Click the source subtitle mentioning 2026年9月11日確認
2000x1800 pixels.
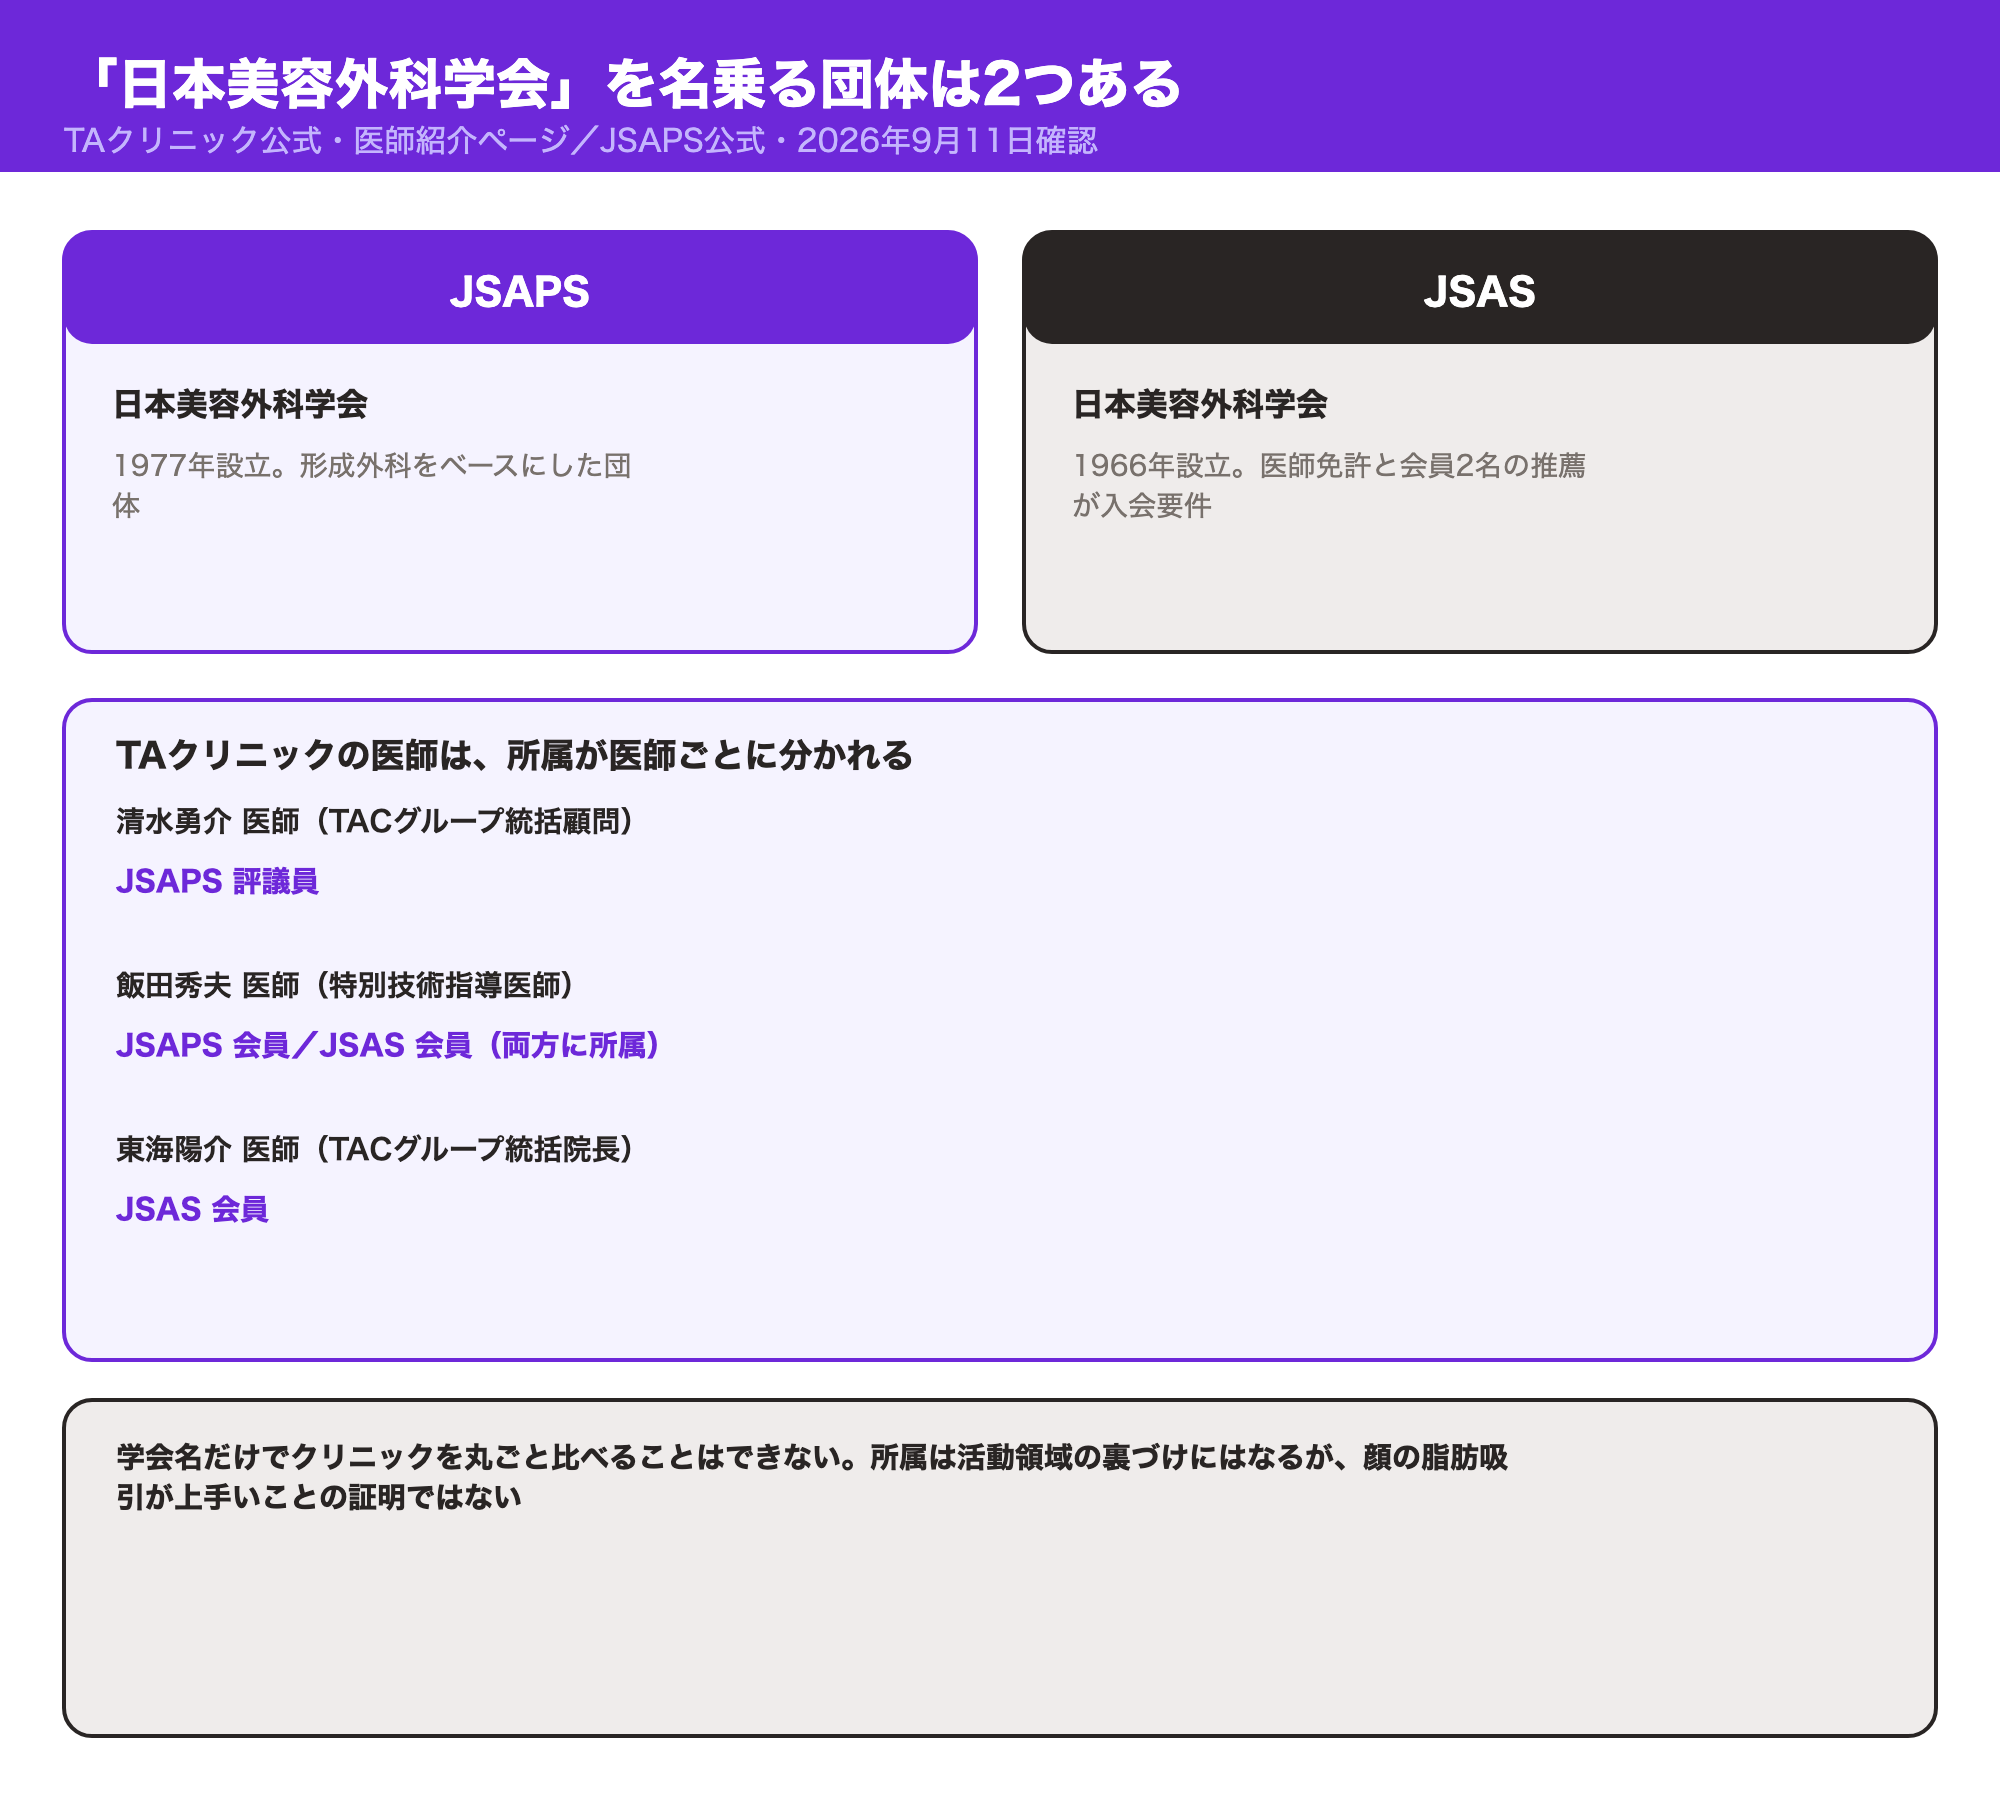pyautogui.click(x=580, y=140)
